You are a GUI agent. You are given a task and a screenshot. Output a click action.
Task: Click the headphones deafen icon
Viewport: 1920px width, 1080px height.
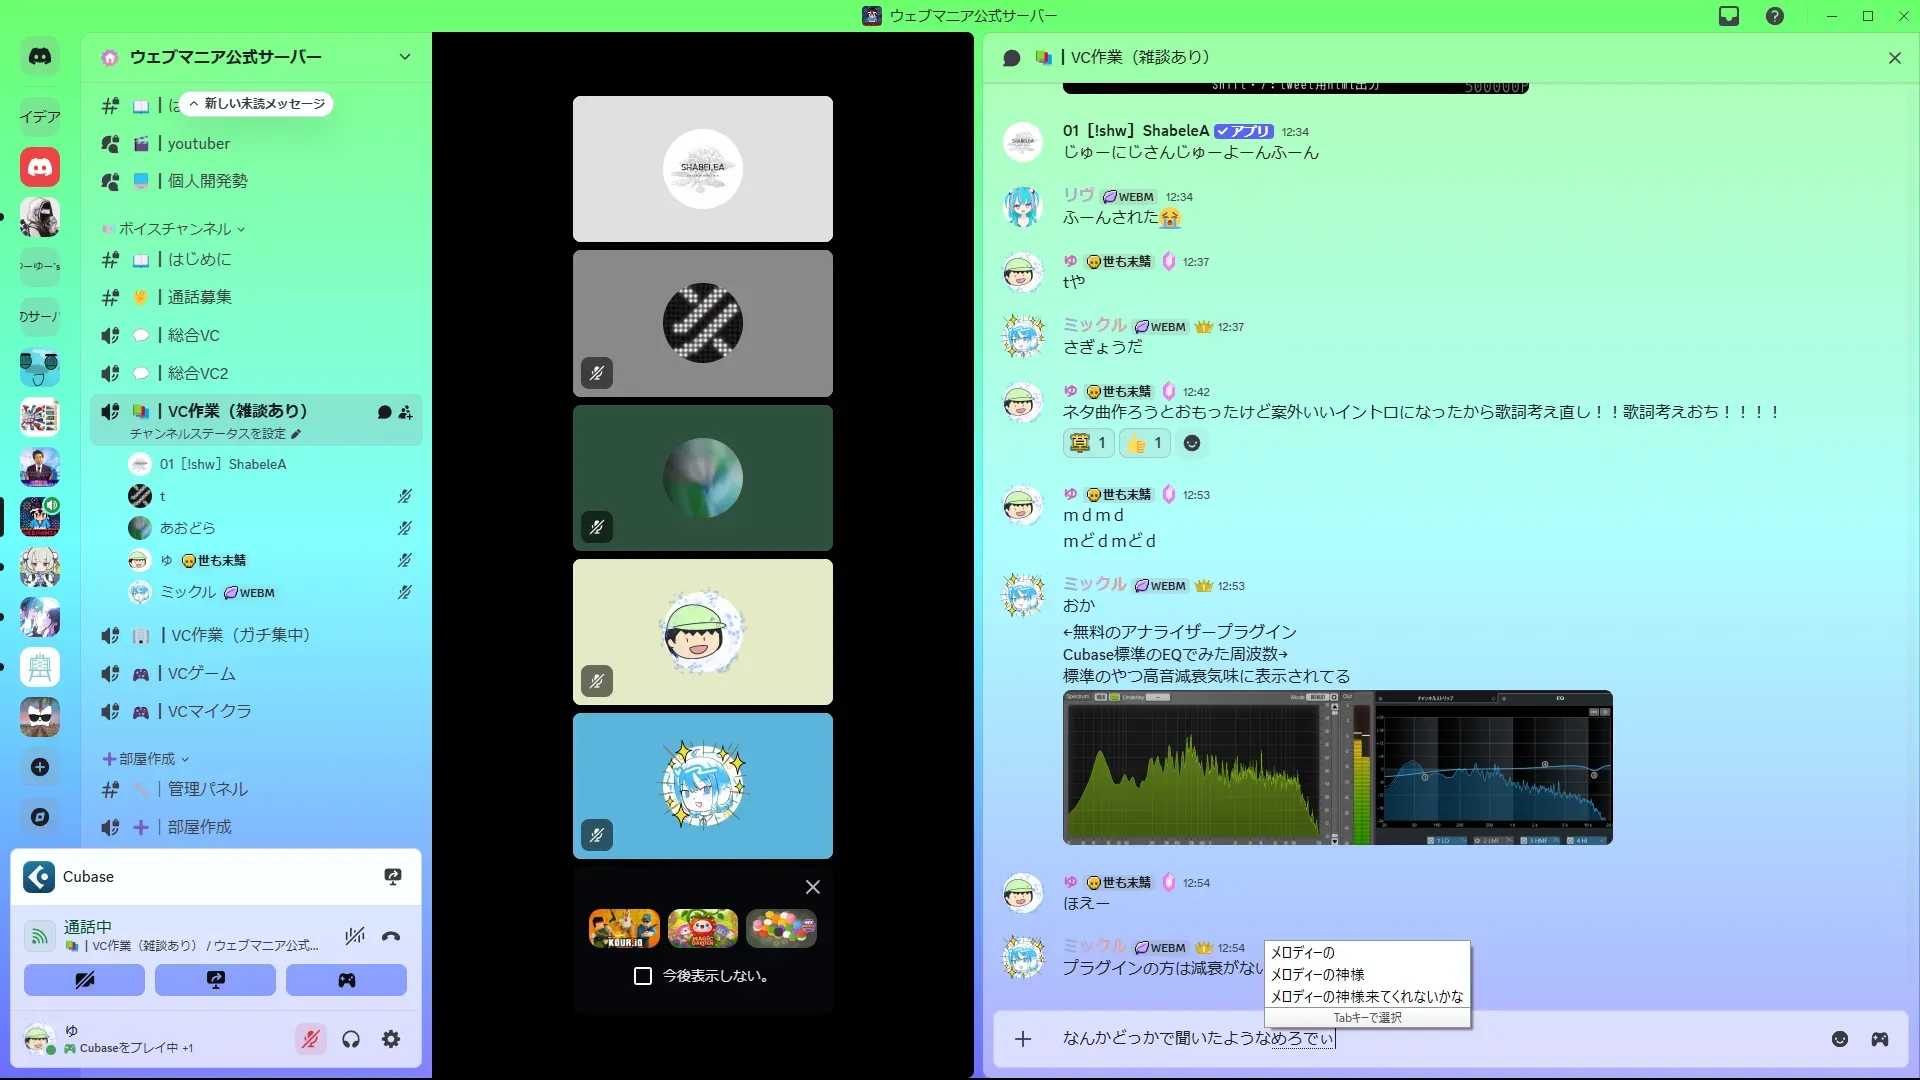pyautogui.click(x=351, y=1039)
